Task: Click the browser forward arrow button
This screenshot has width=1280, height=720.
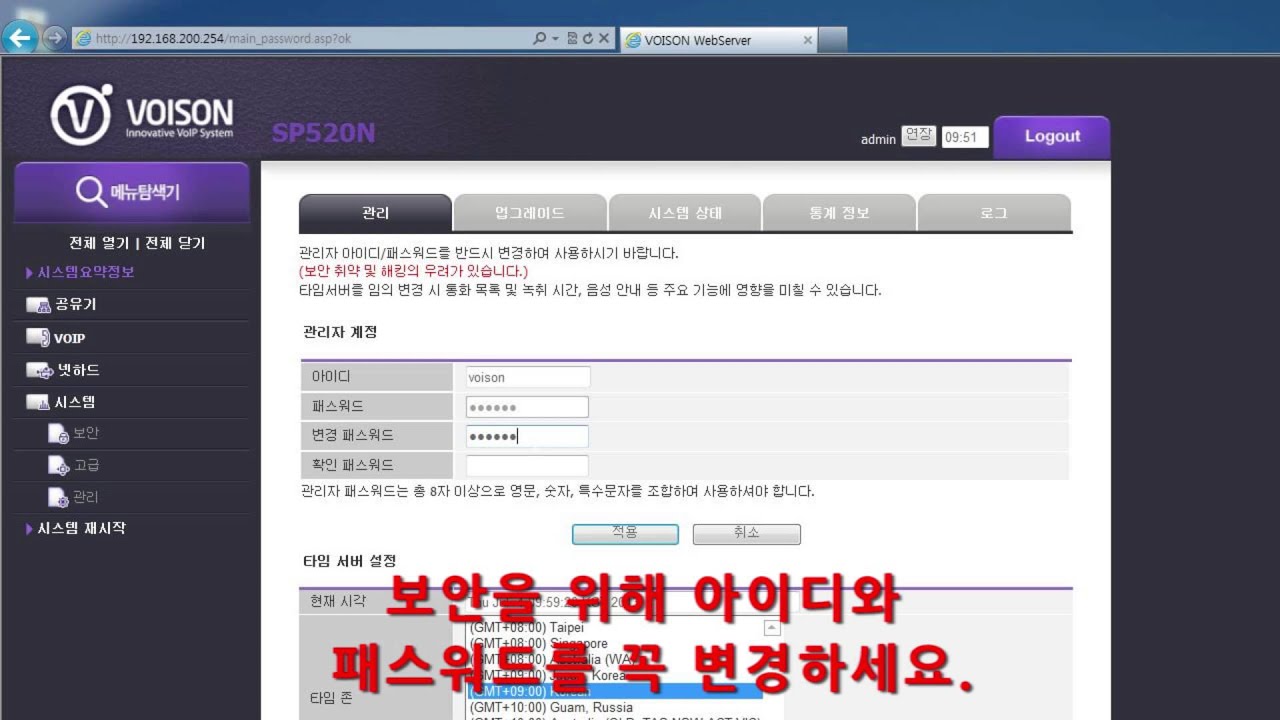Action: 53,39
